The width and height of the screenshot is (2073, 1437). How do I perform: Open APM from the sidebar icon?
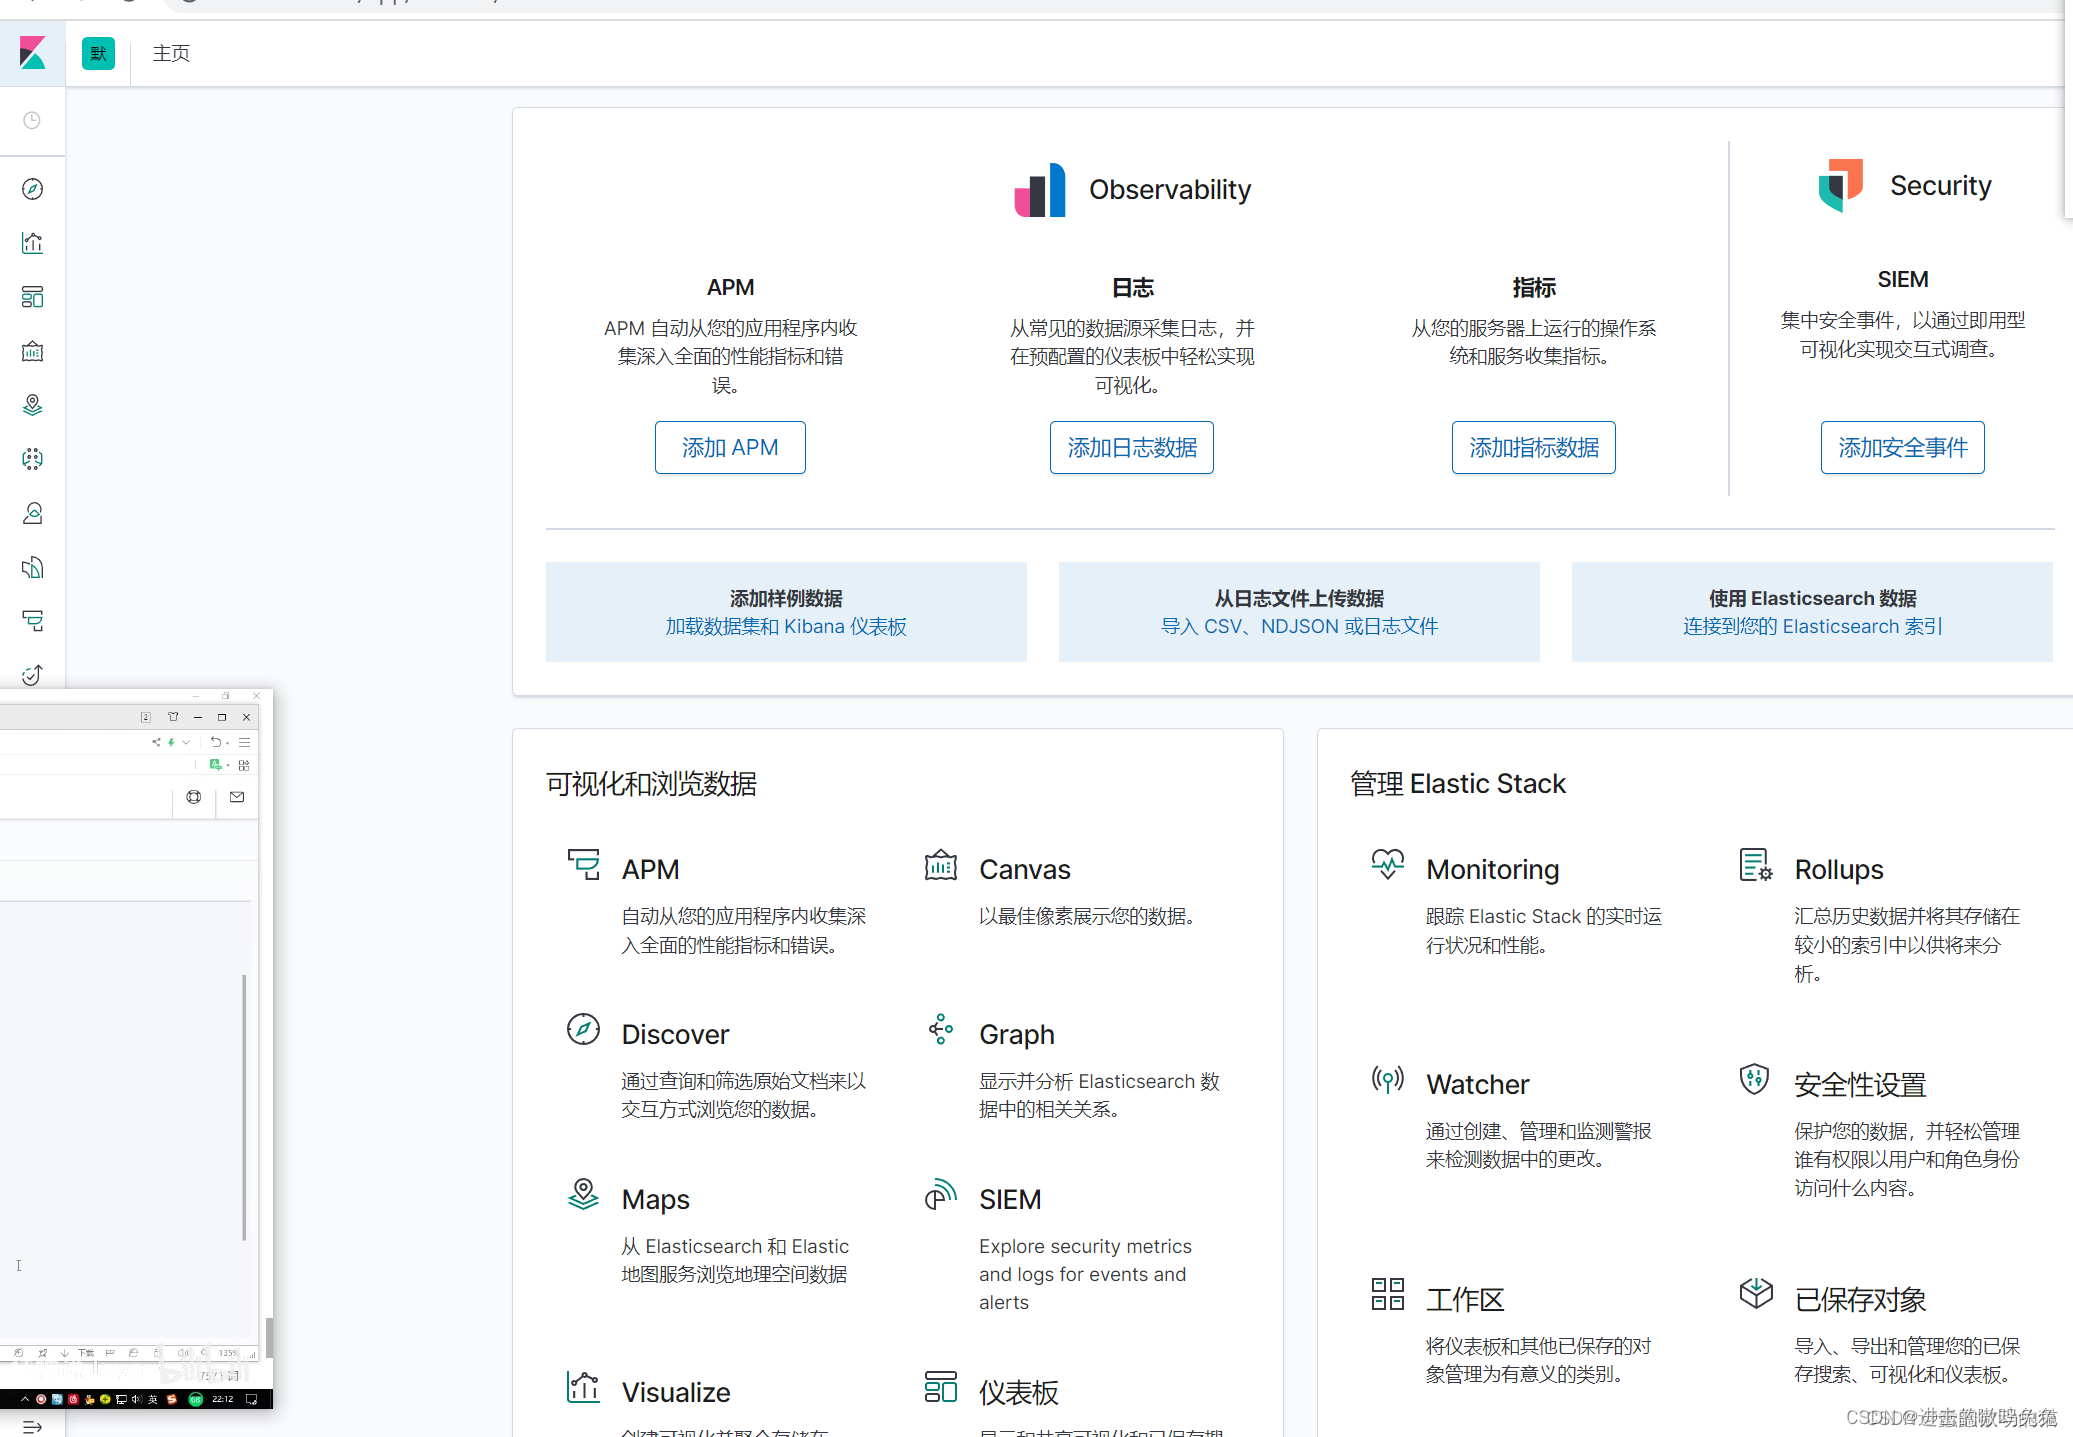coord(32,621)
